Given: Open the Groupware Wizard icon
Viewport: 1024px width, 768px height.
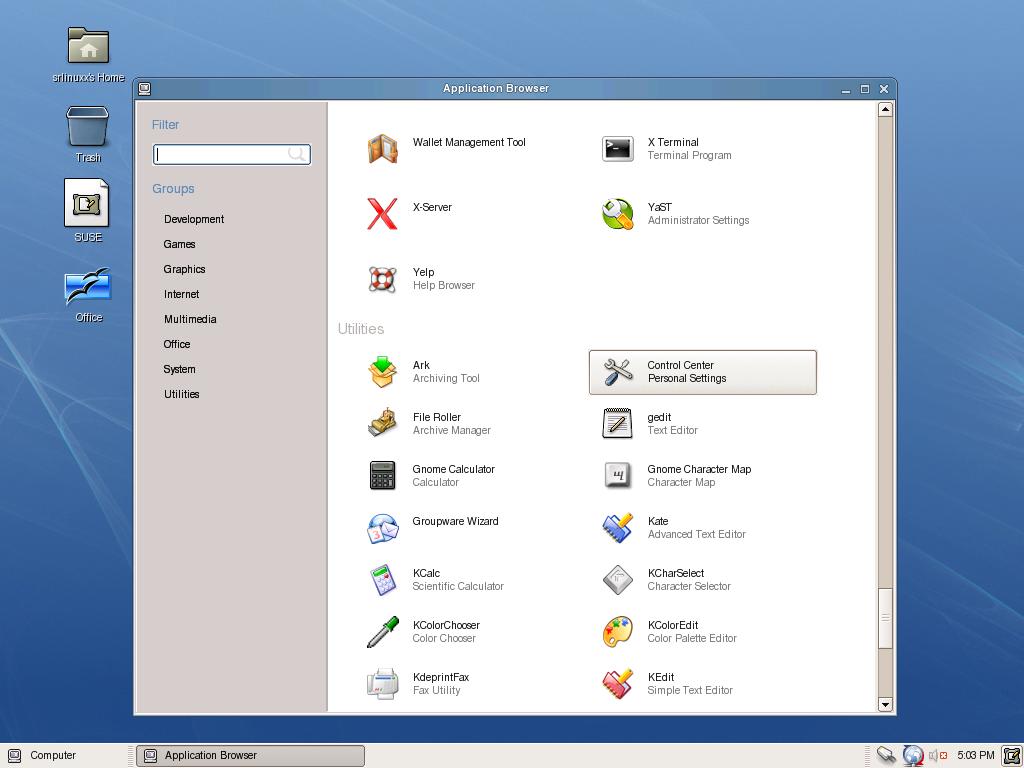Looking at the screenshot, I should 382,528.
